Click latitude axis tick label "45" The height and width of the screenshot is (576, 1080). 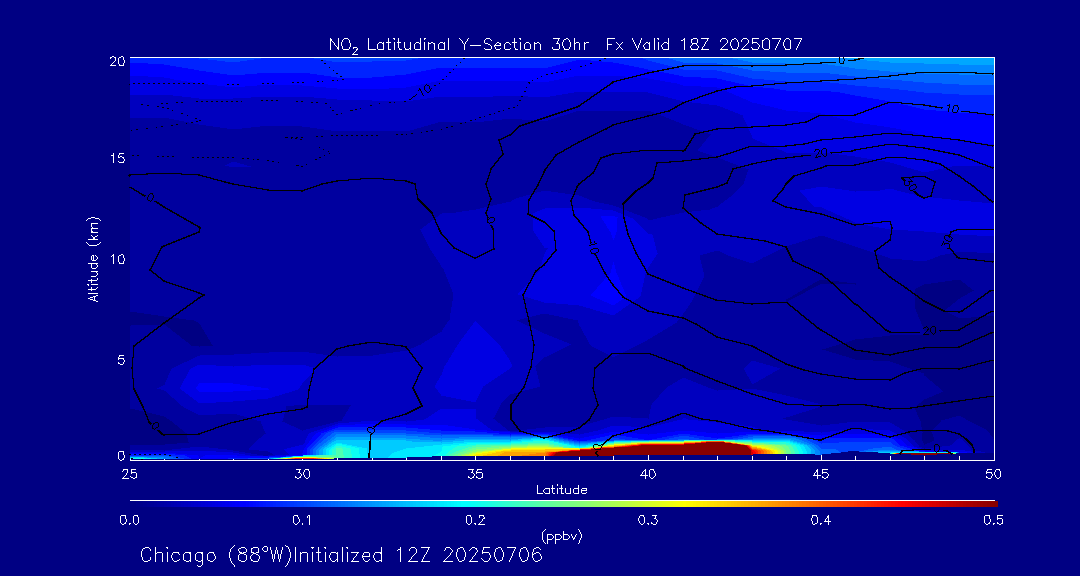(x=820, y=473)
